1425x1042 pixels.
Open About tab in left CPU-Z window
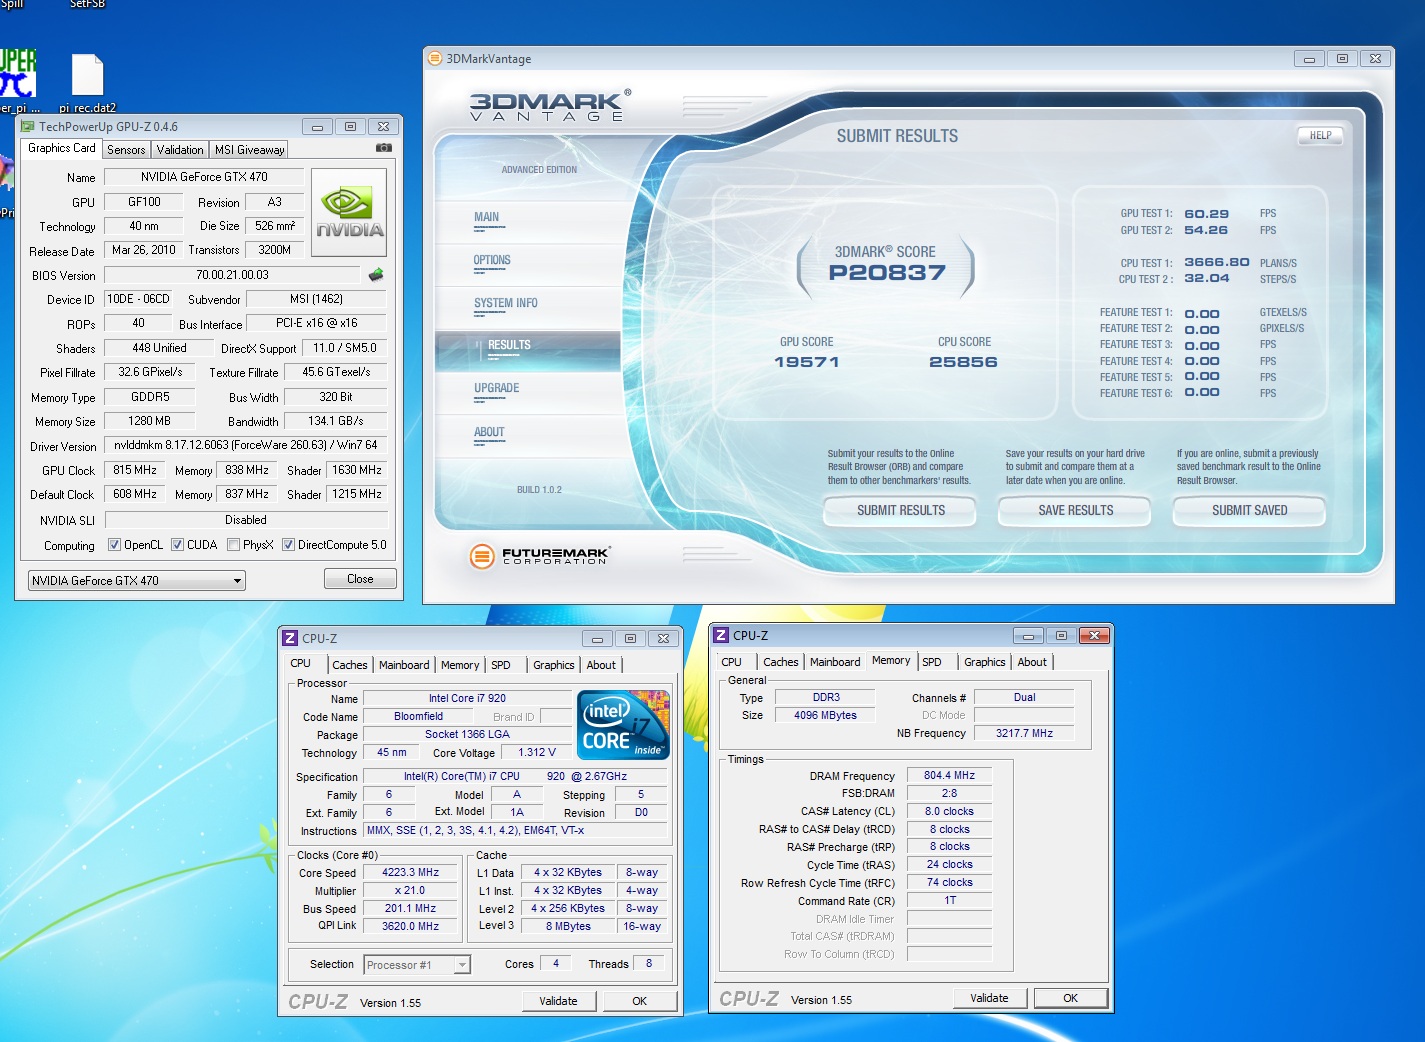601,665
